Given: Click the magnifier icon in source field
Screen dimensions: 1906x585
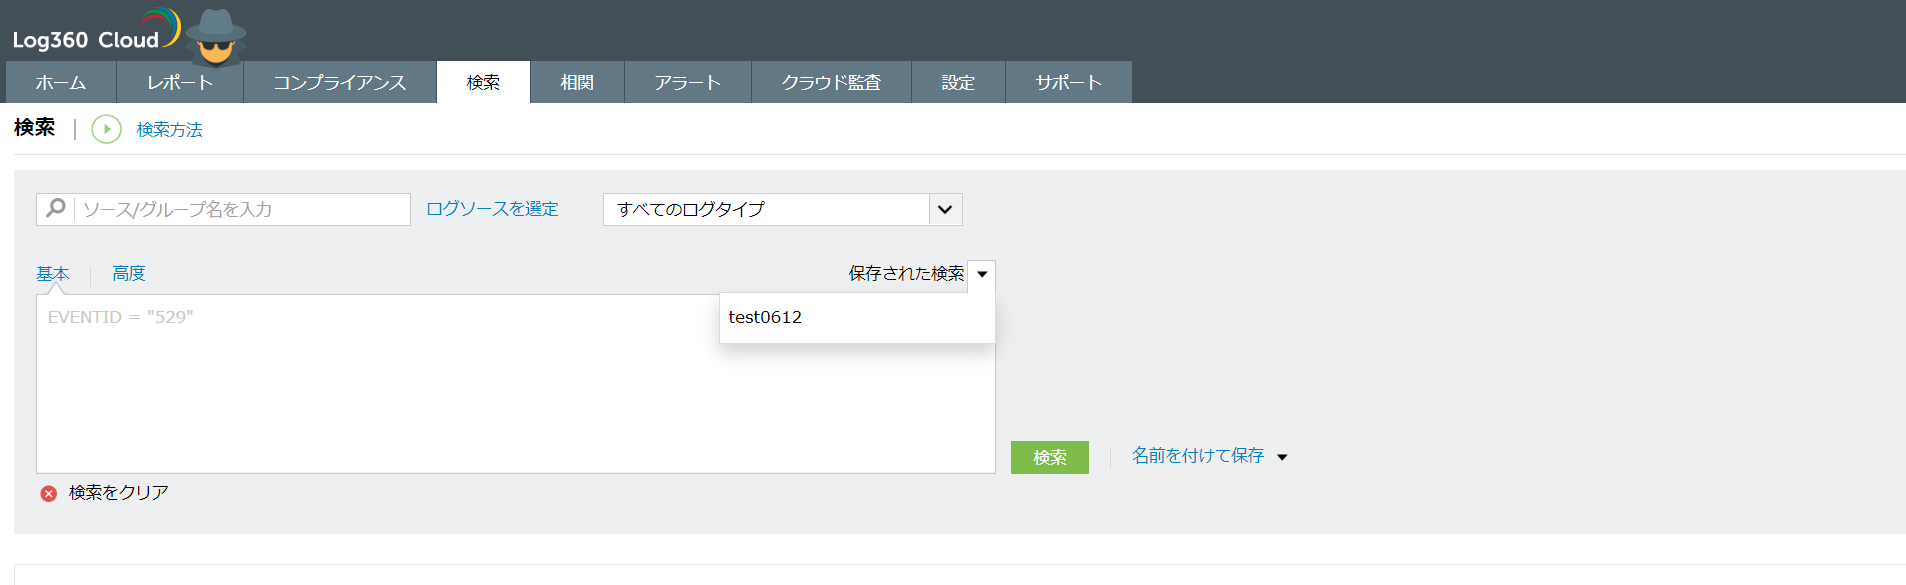Looking at the screenshot, I should pos(56,208).
